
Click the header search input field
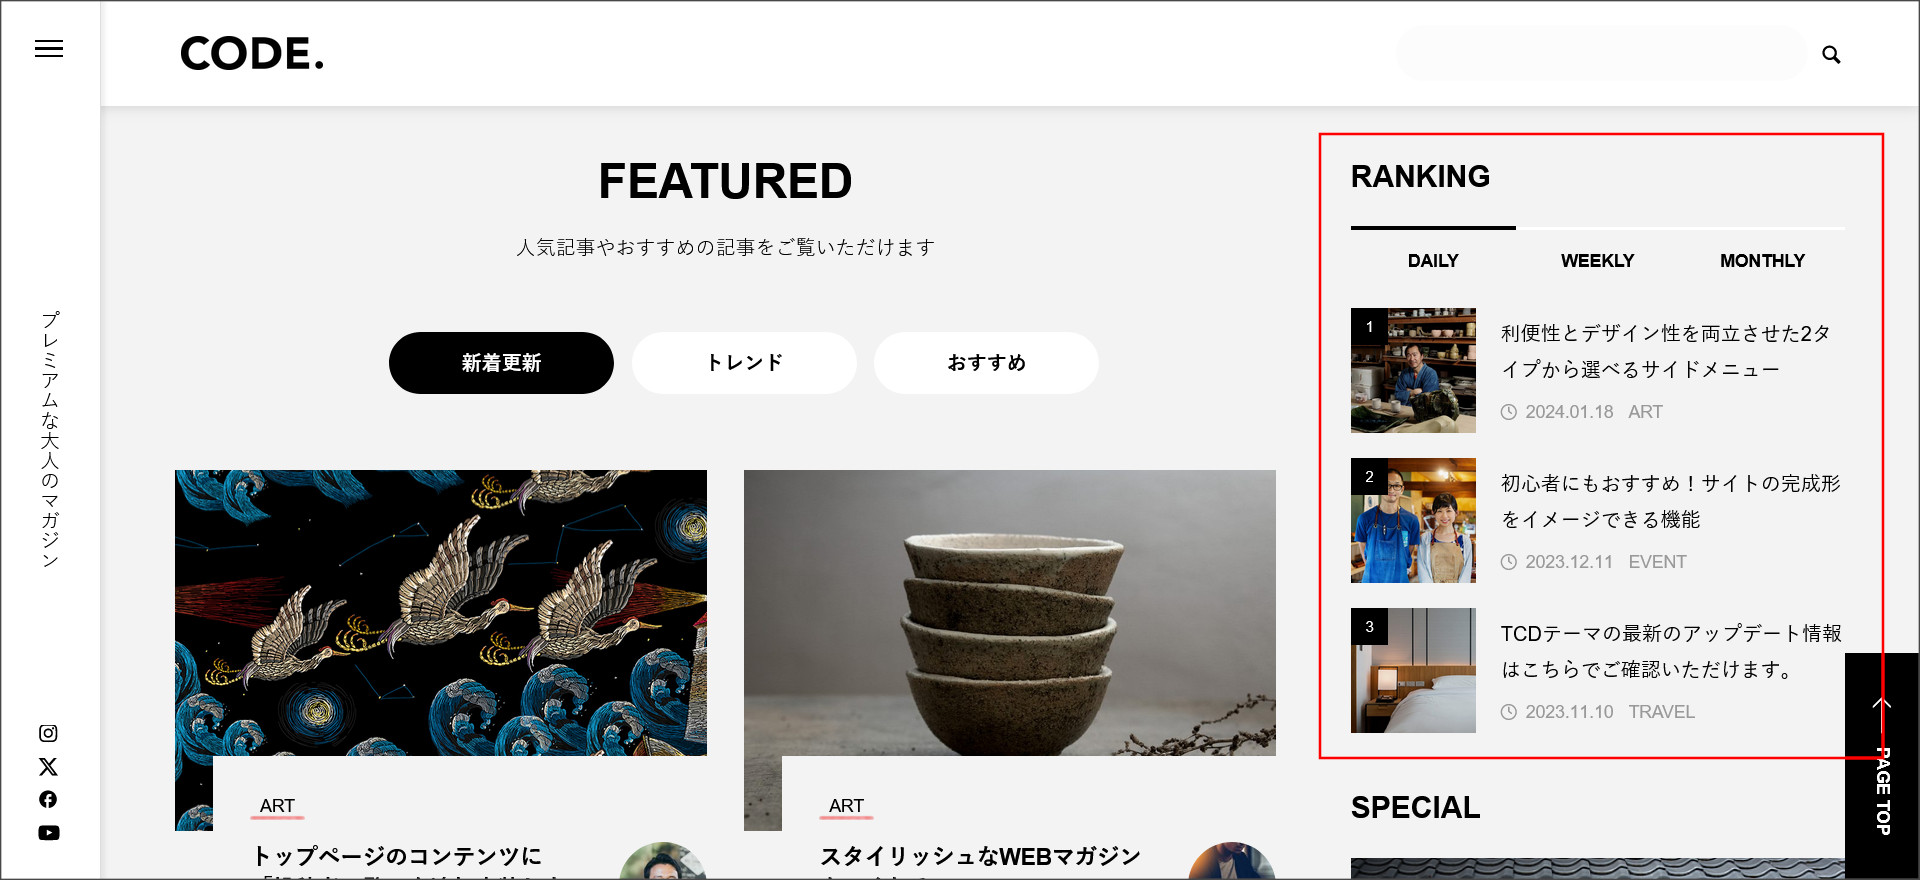pos(1601,54)
